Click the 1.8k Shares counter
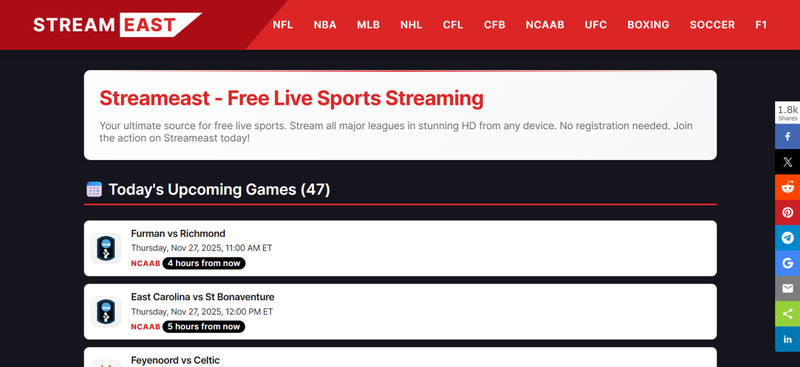800x367 pixels. tap(787, 113)
